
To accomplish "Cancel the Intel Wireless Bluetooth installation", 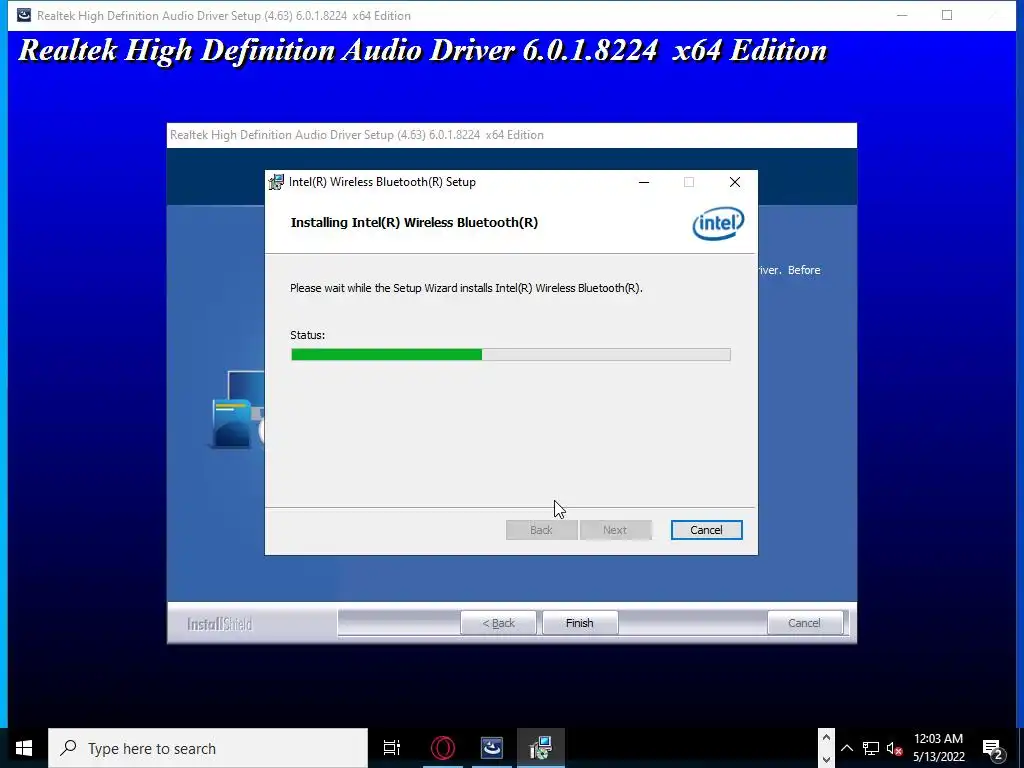I will (706, 530).
